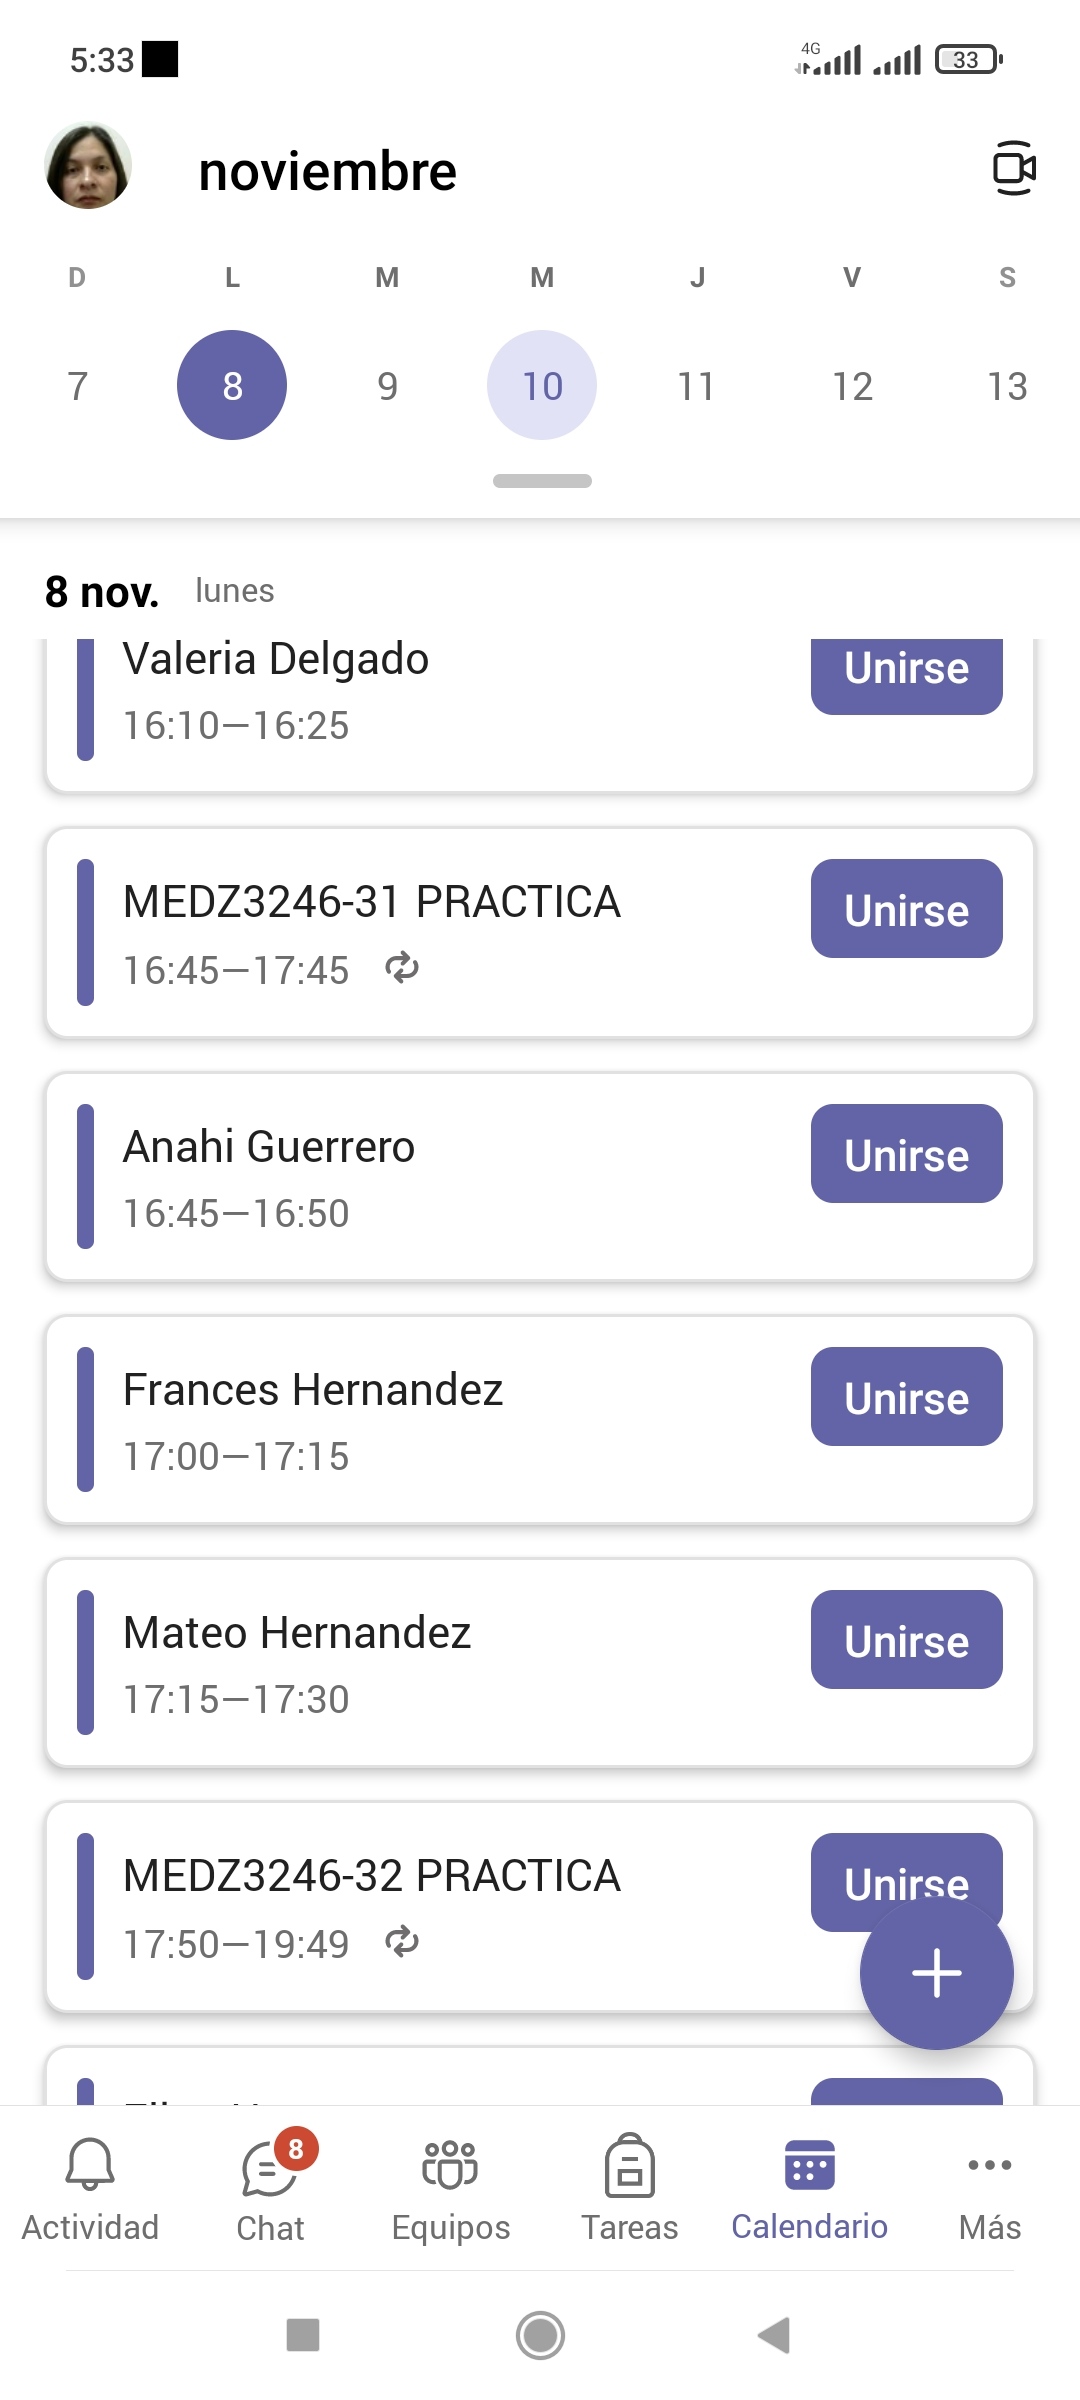Open the profile picture avatar
This screenshot has height=2400, width=1080.
coord(88,166)
